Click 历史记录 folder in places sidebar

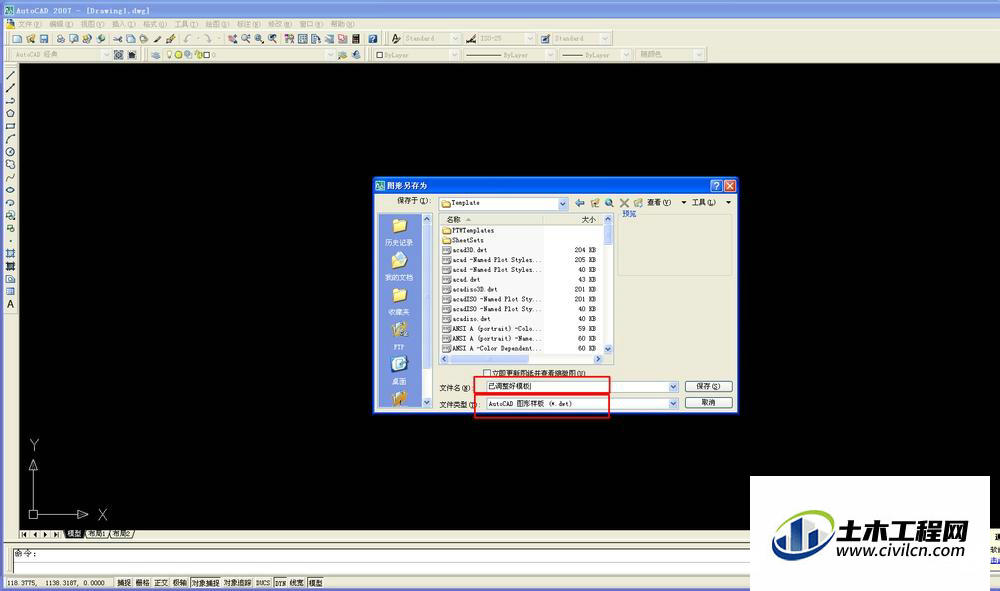(x=399, y=233)
